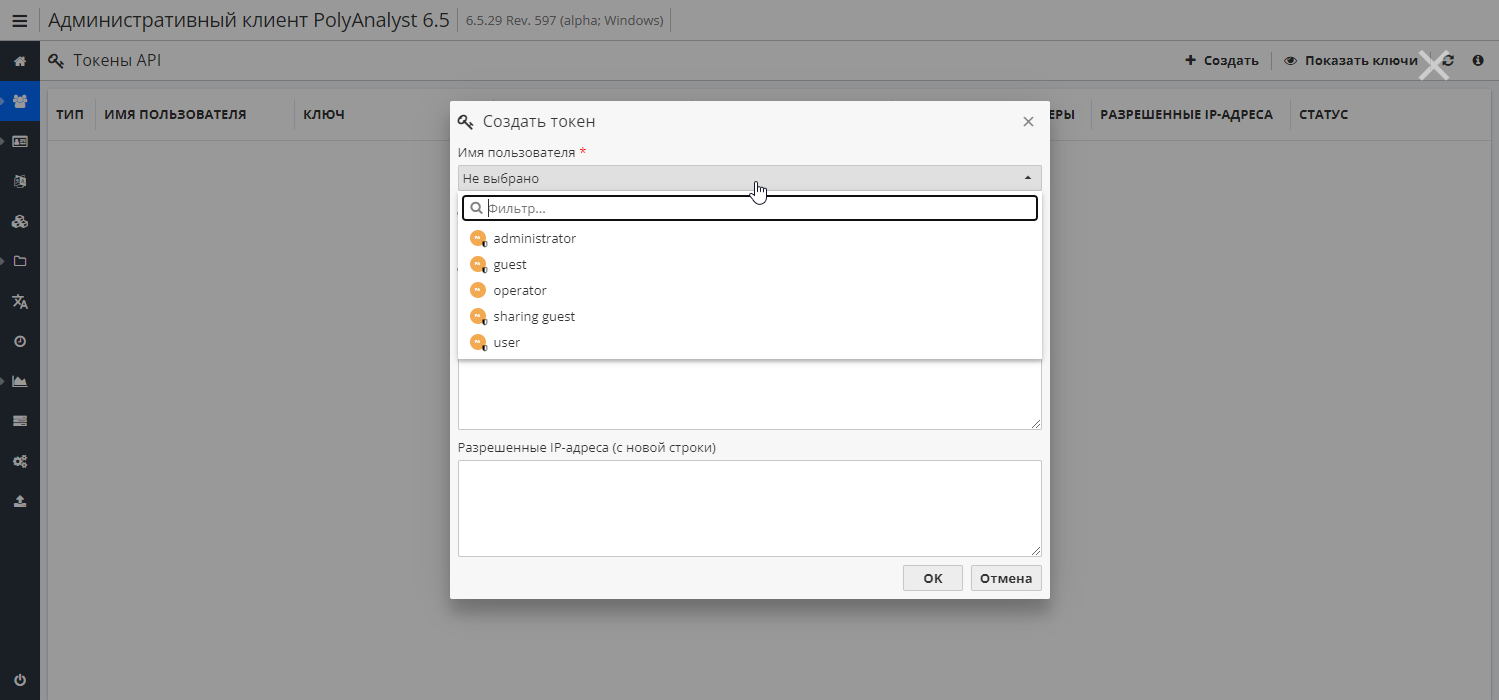Select operator from the user list
This screenshot has width=1499, height=700.
pyautogui.click(x=750, y=291)
